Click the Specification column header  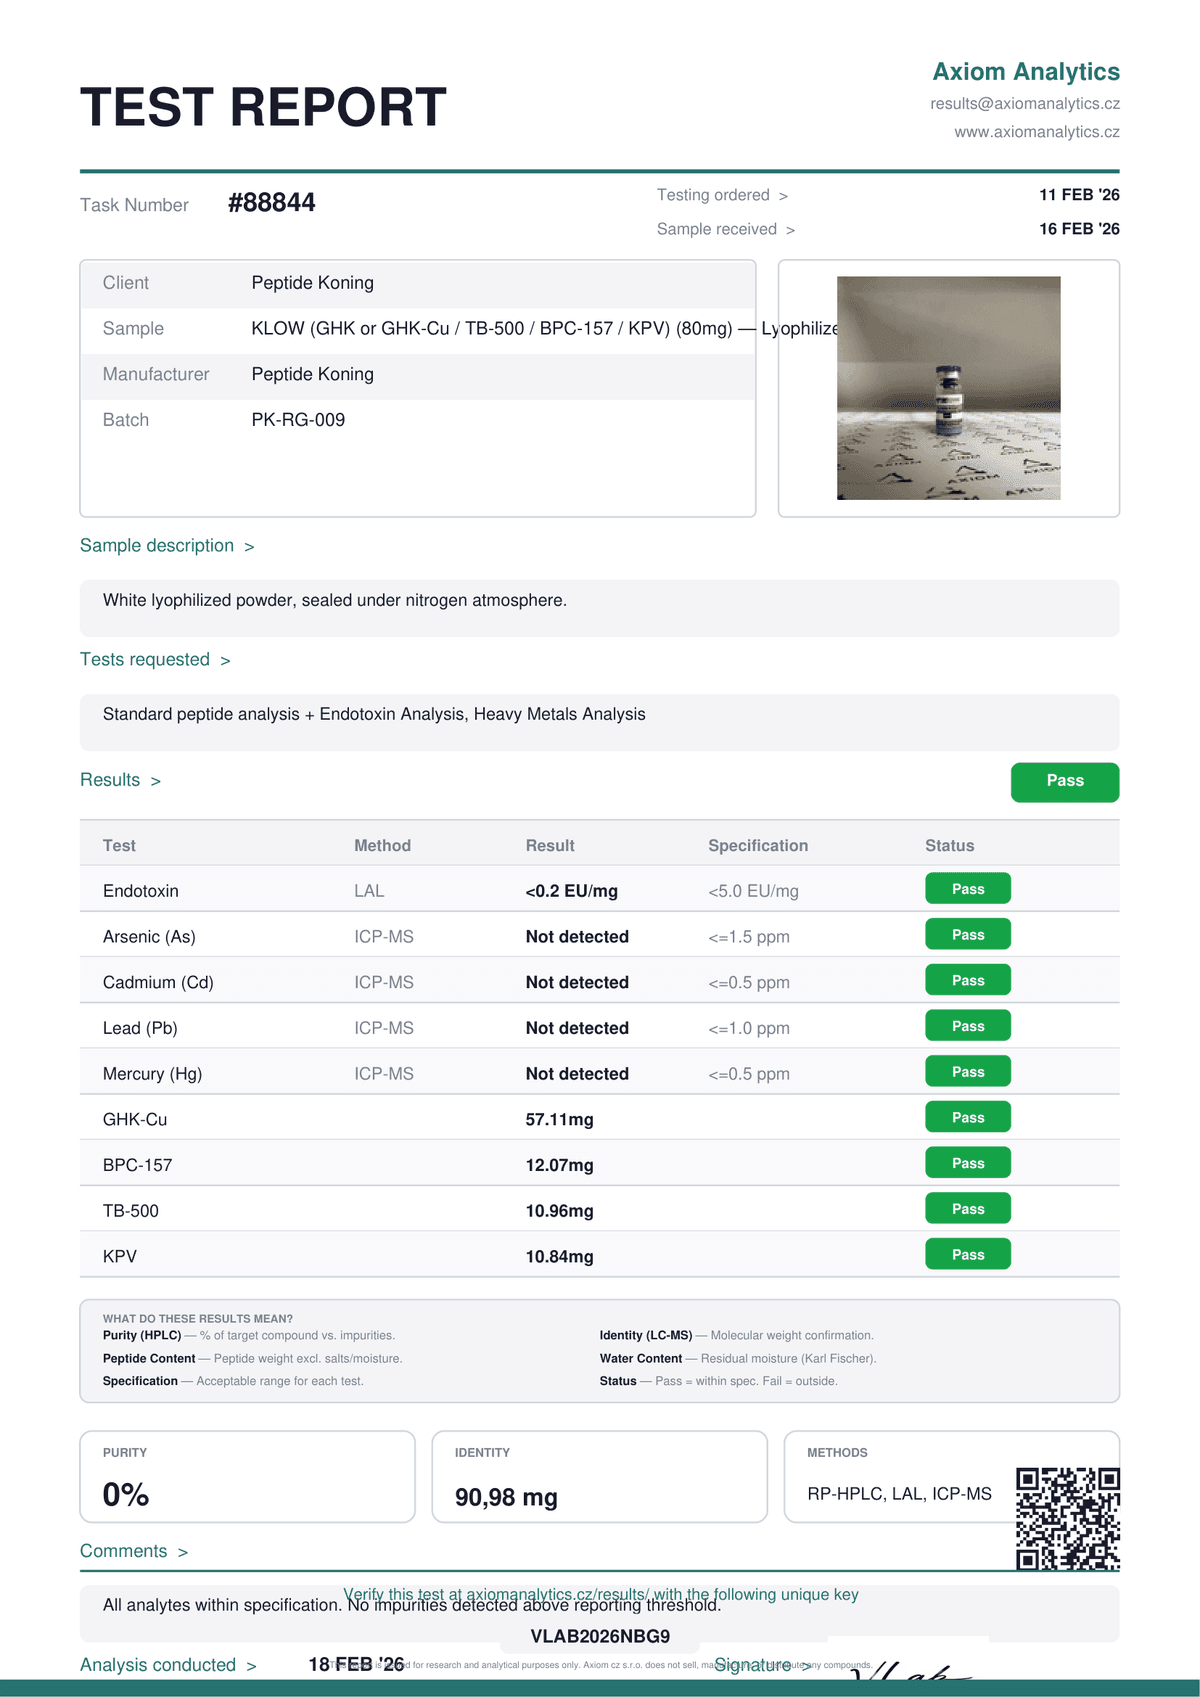[758, 846]
